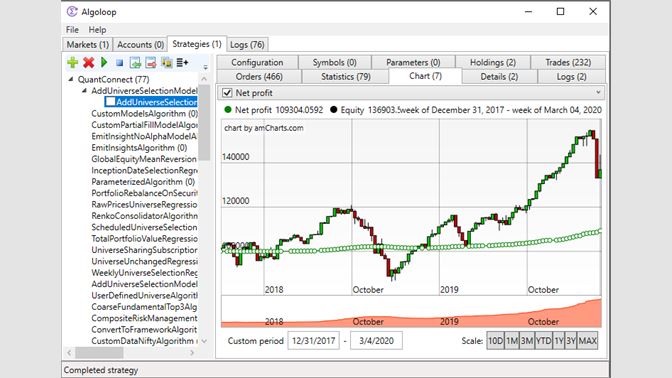The image size is (672, 378).
Task: Click the export strategies icon with red arrow
Action: click(x=151, y=63)
